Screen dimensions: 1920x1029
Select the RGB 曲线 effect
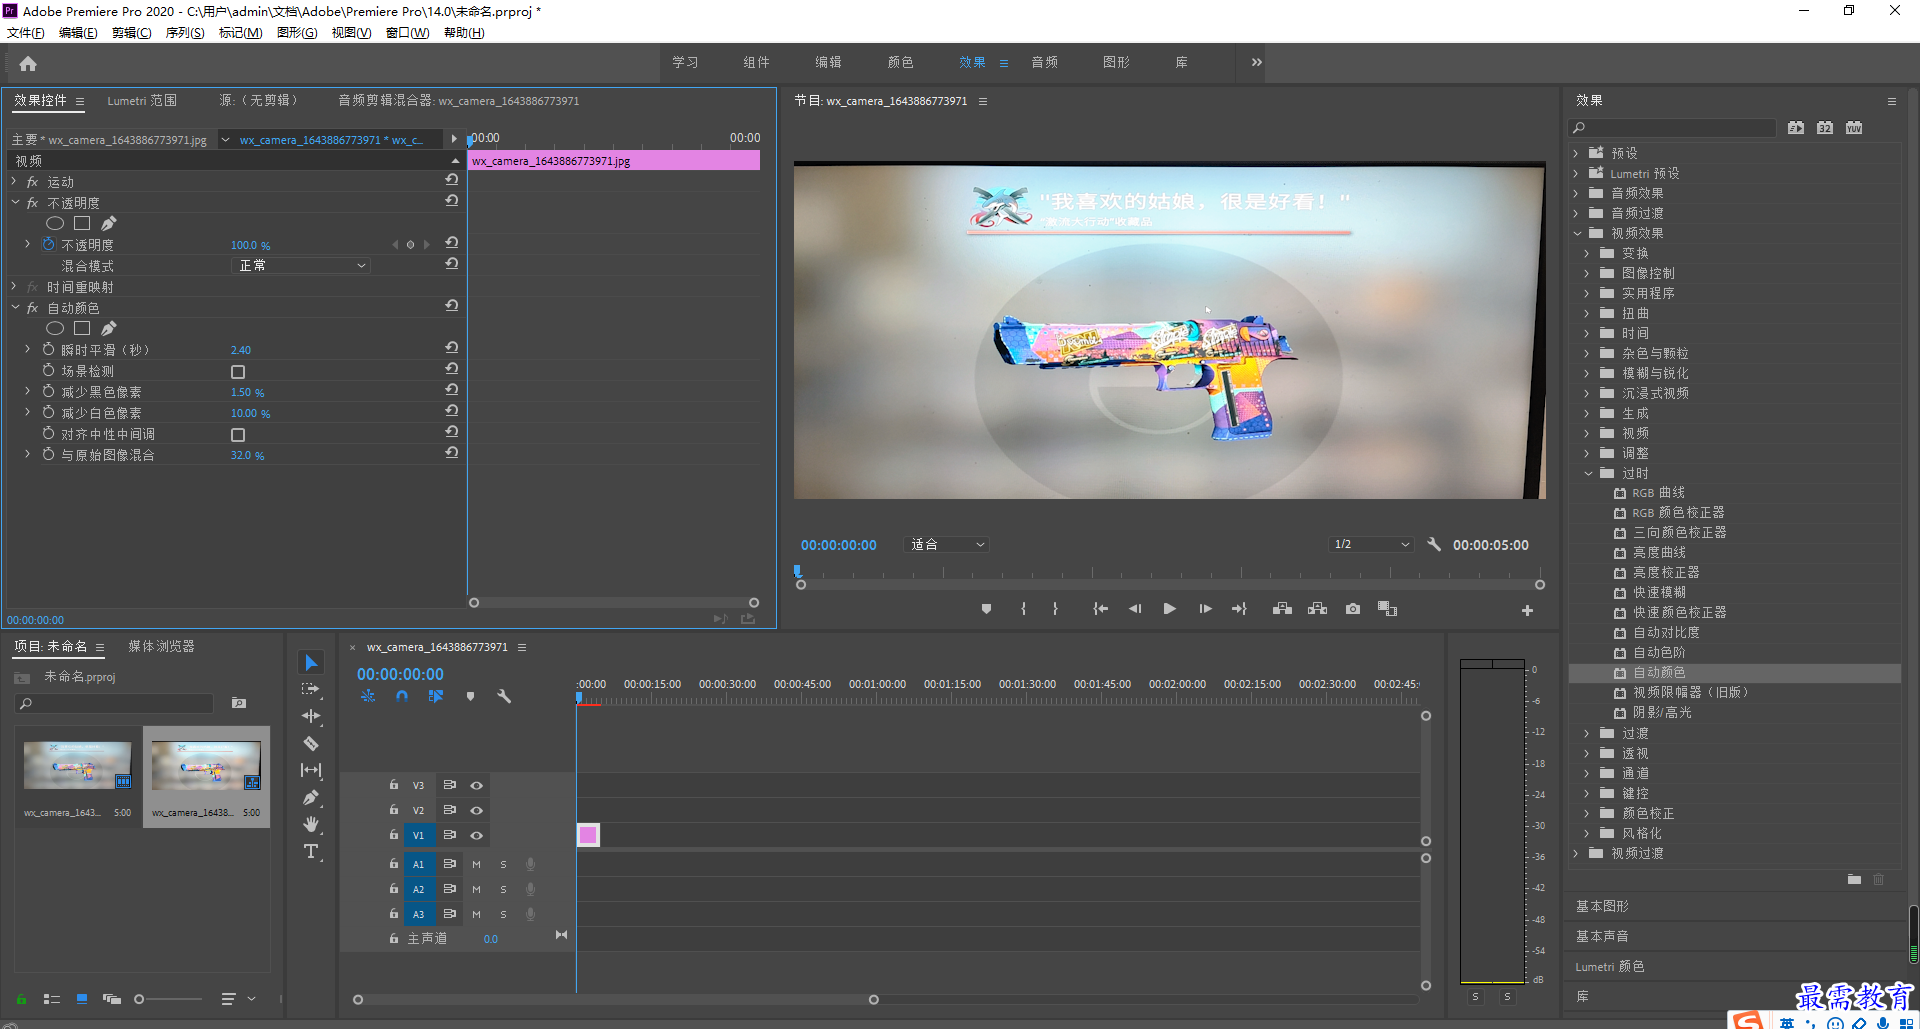pyautogui.click(x=1658, y=492)
